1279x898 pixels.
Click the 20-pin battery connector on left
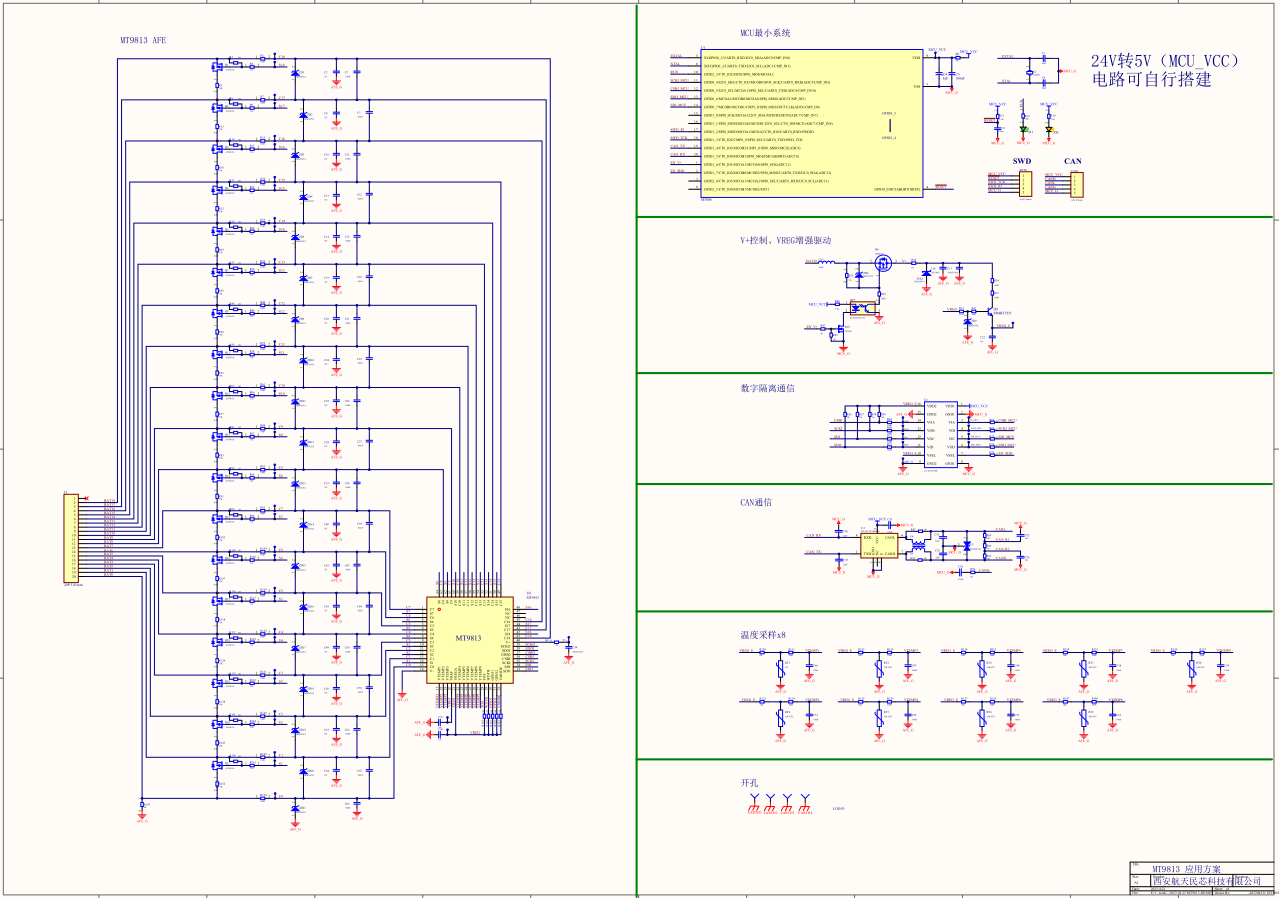[71, 538]
